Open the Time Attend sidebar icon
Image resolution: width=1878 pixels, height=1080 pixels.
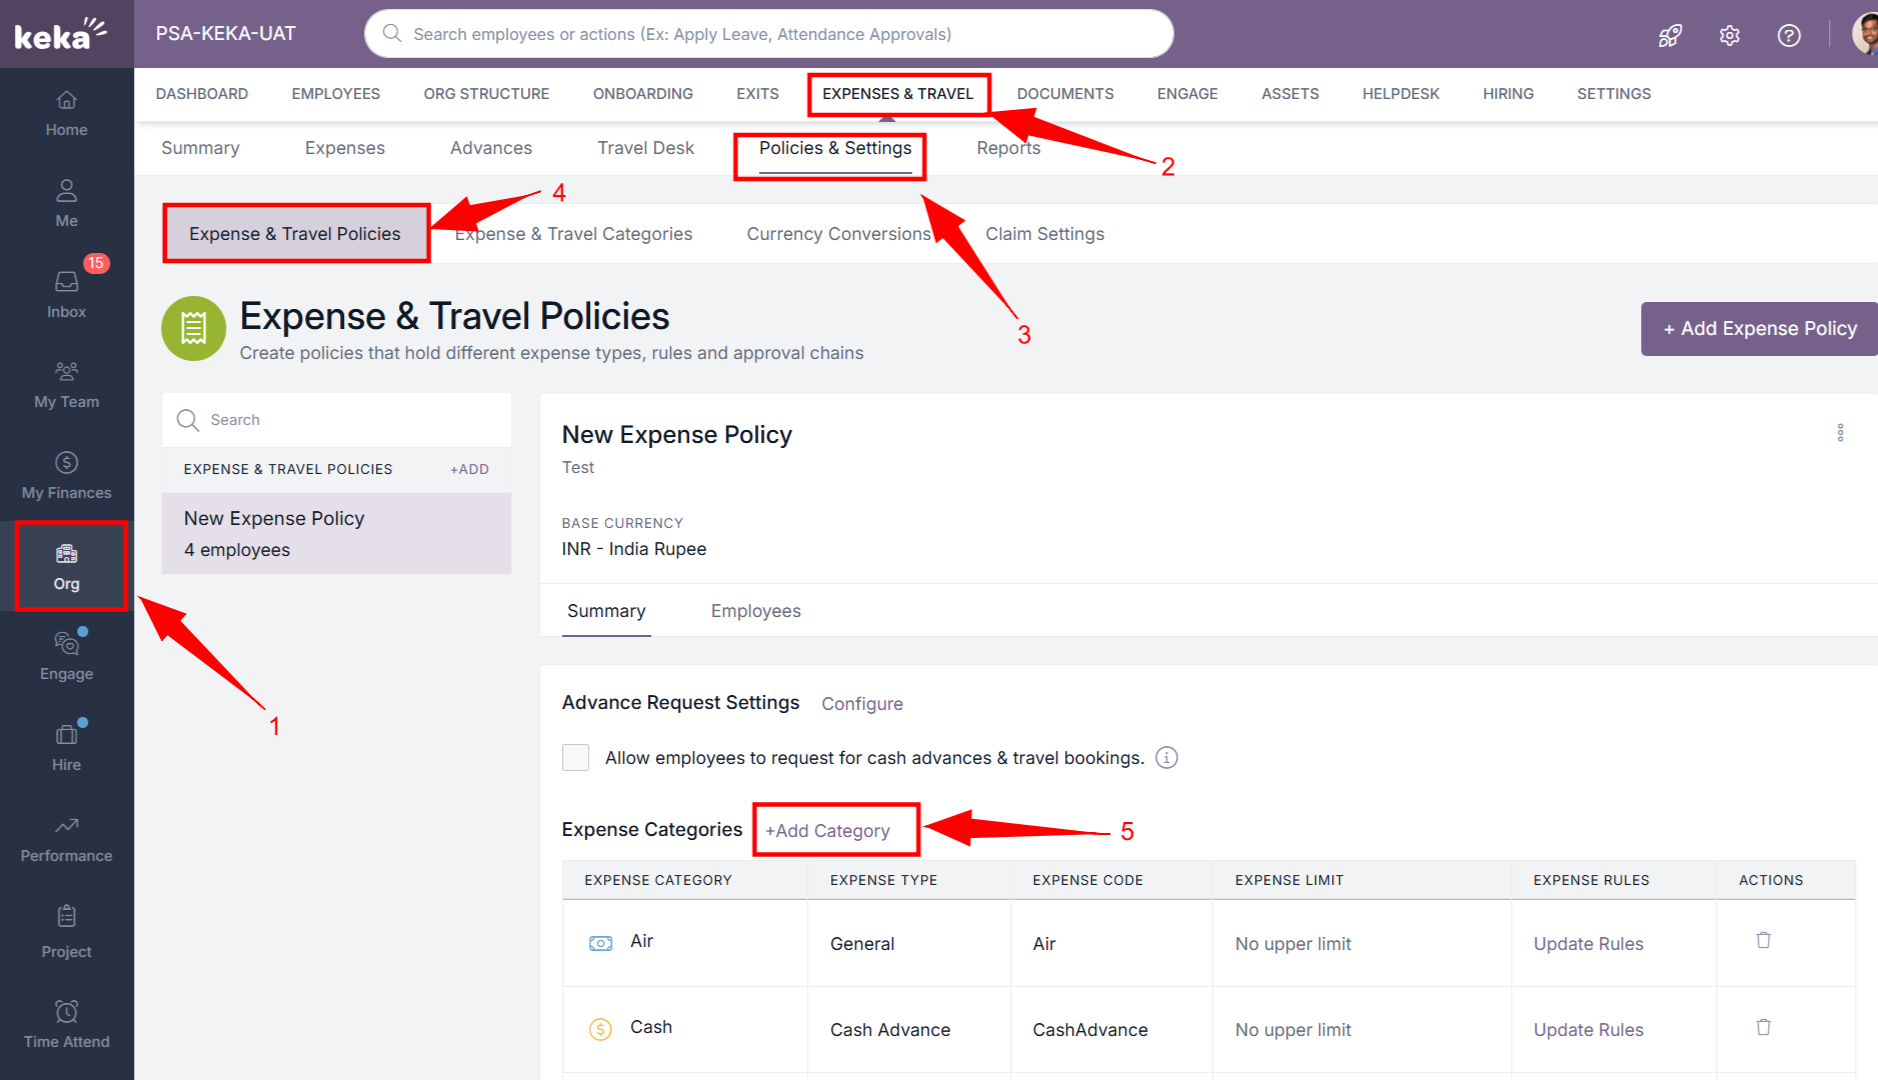point(66,1023)
